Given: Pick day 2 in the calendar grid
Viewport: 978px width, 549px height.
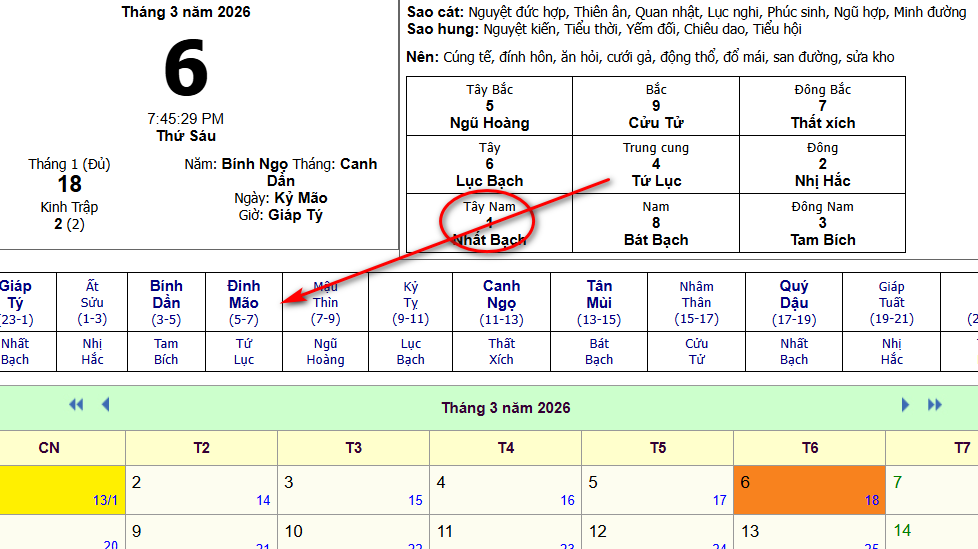Looking at the screenshot, I should coord(201,490).
